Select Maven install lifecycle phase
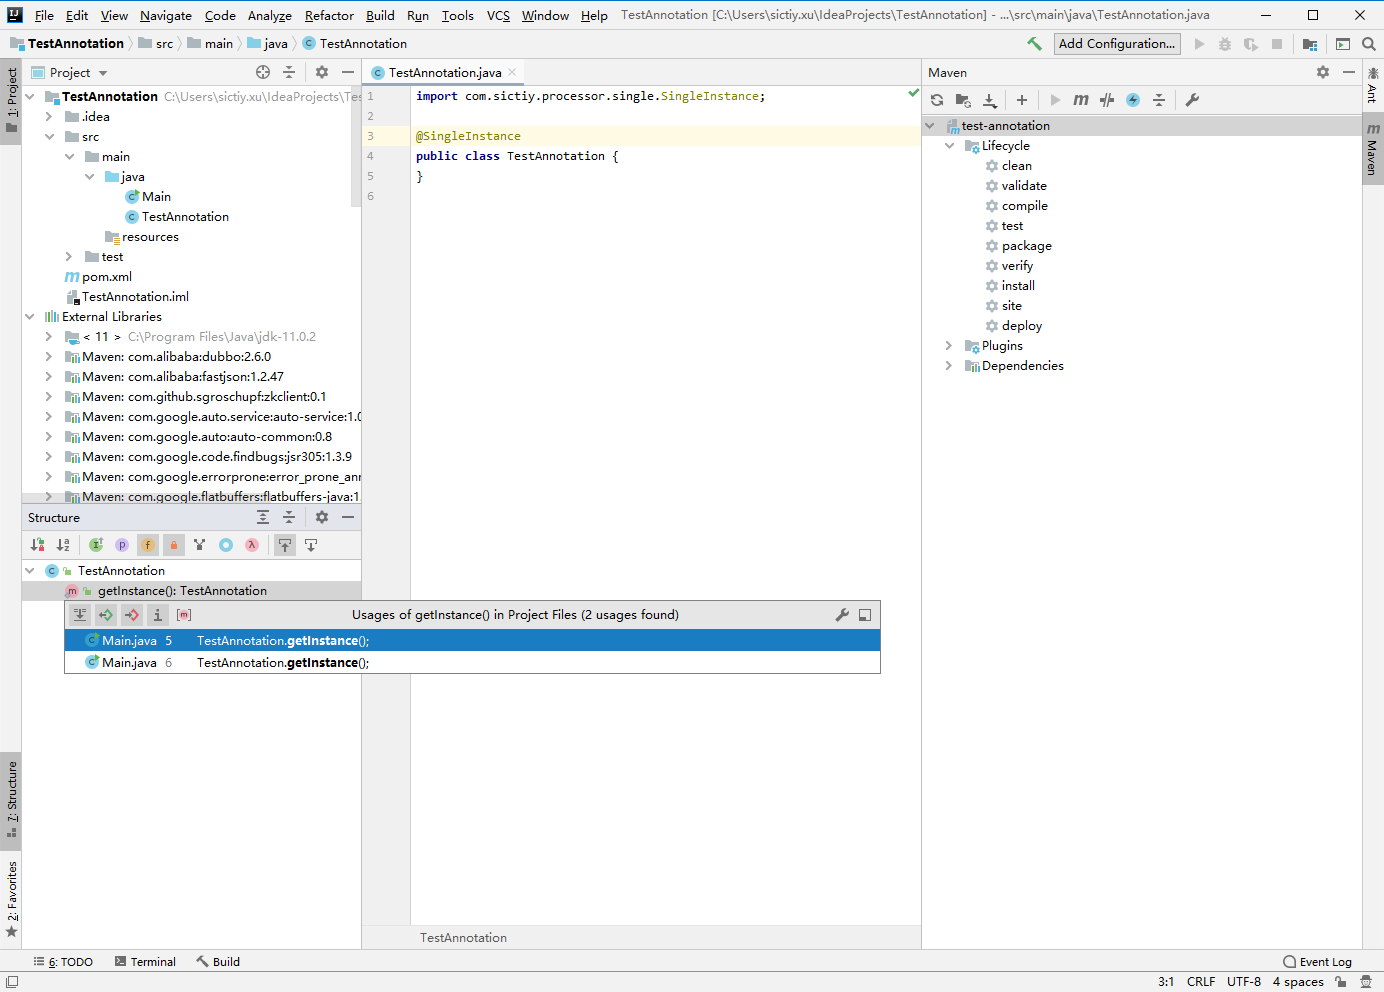This screenshot has height=992, width=1384. [1018, 286]
